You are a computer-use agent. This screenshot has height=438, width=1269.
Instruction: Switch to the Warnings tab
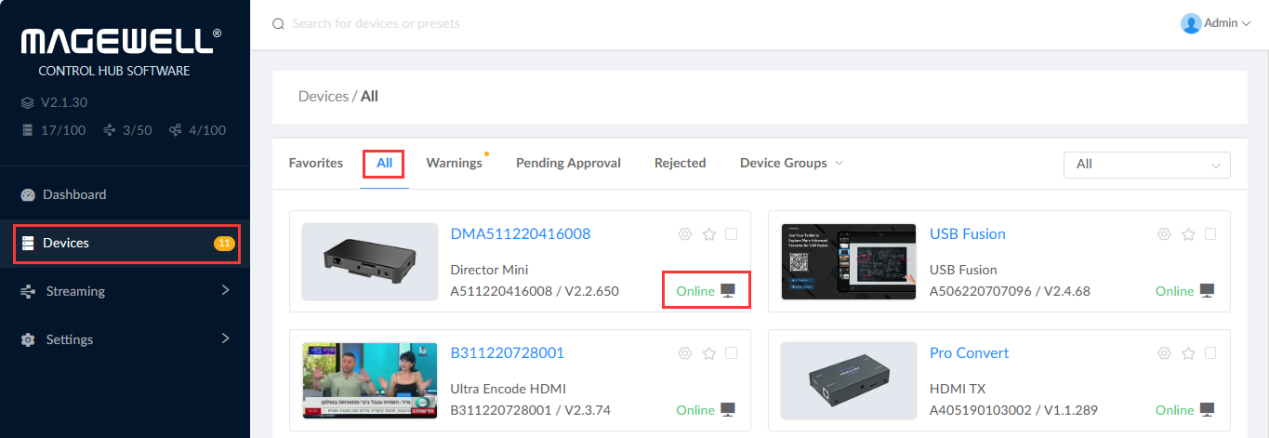[454, 163]
